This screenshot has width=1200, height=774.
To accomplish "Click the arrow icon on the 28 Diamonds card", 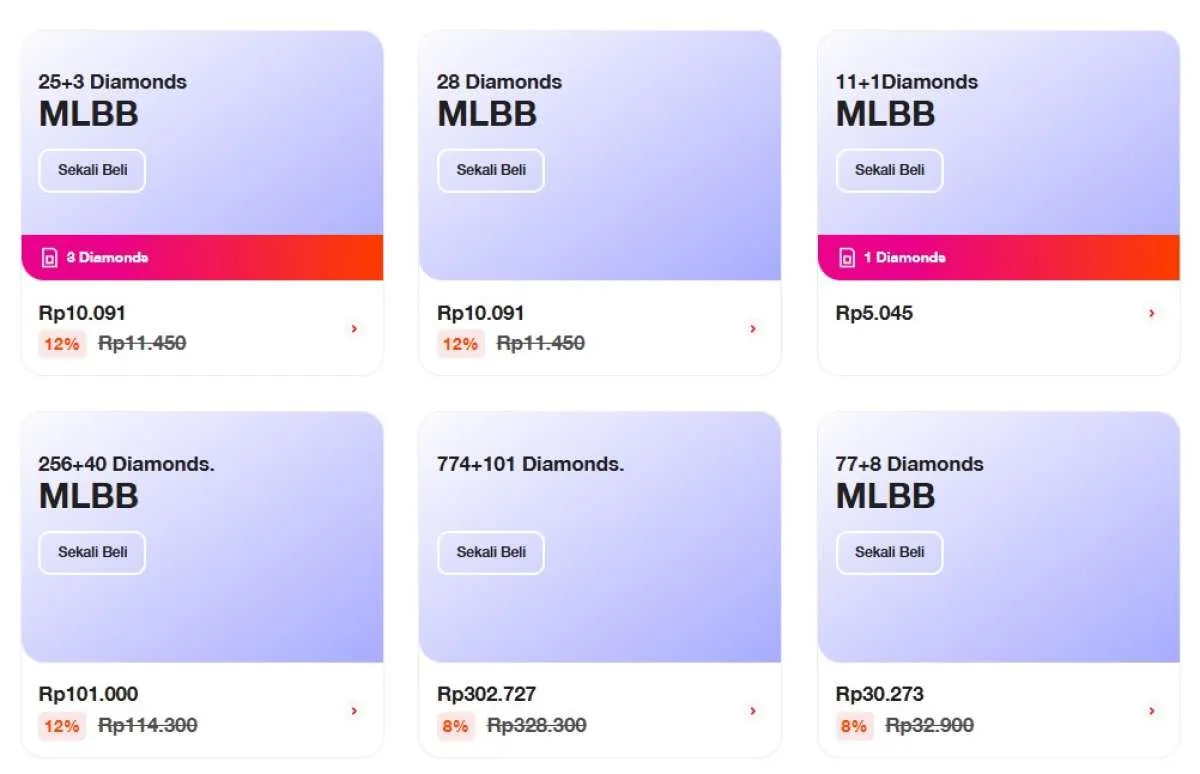I will (x=752, y=329).
